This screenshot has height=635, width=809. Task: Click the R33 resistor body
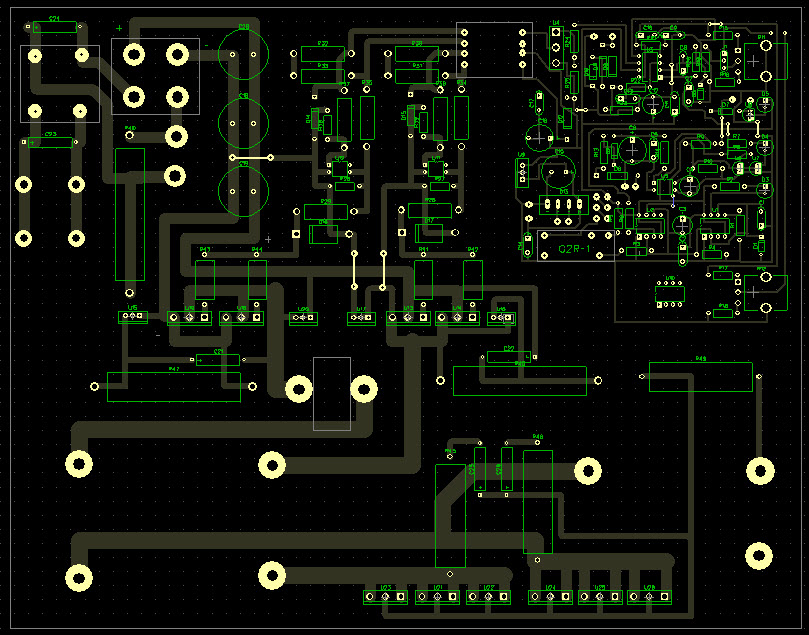322,76
